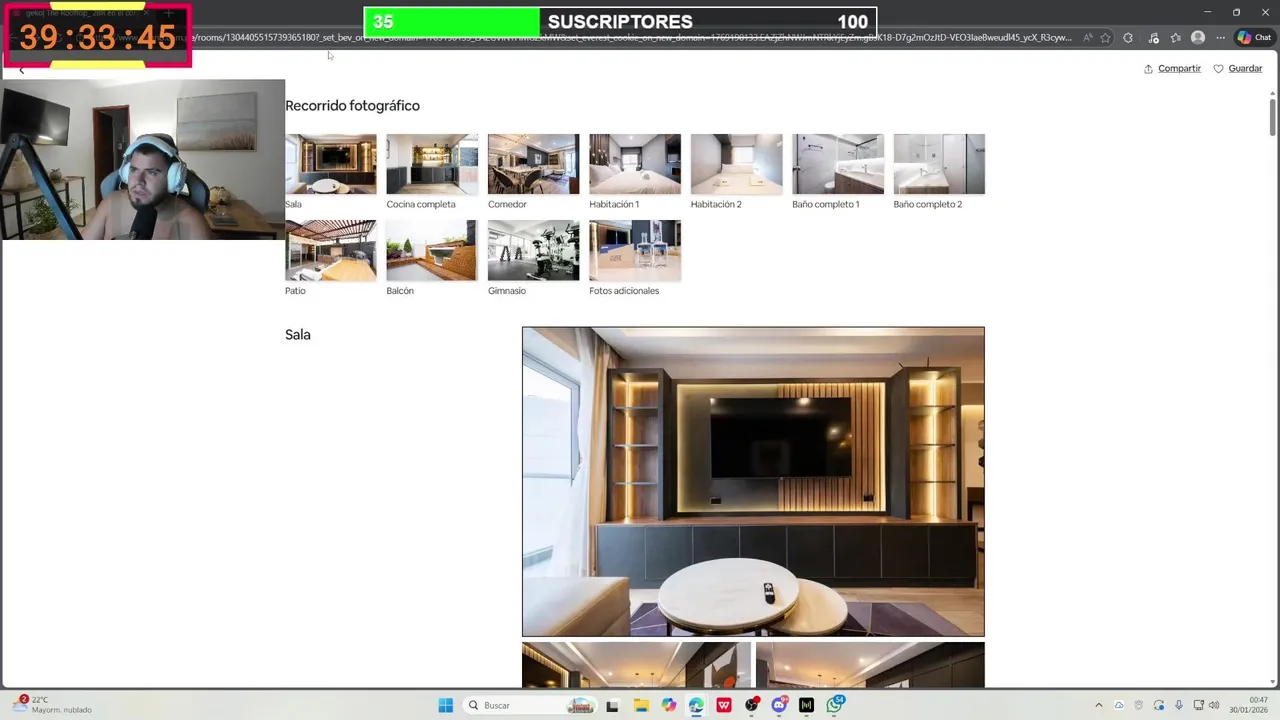
Task: Open the browser profile avatar
Action: coord(1198,38)
